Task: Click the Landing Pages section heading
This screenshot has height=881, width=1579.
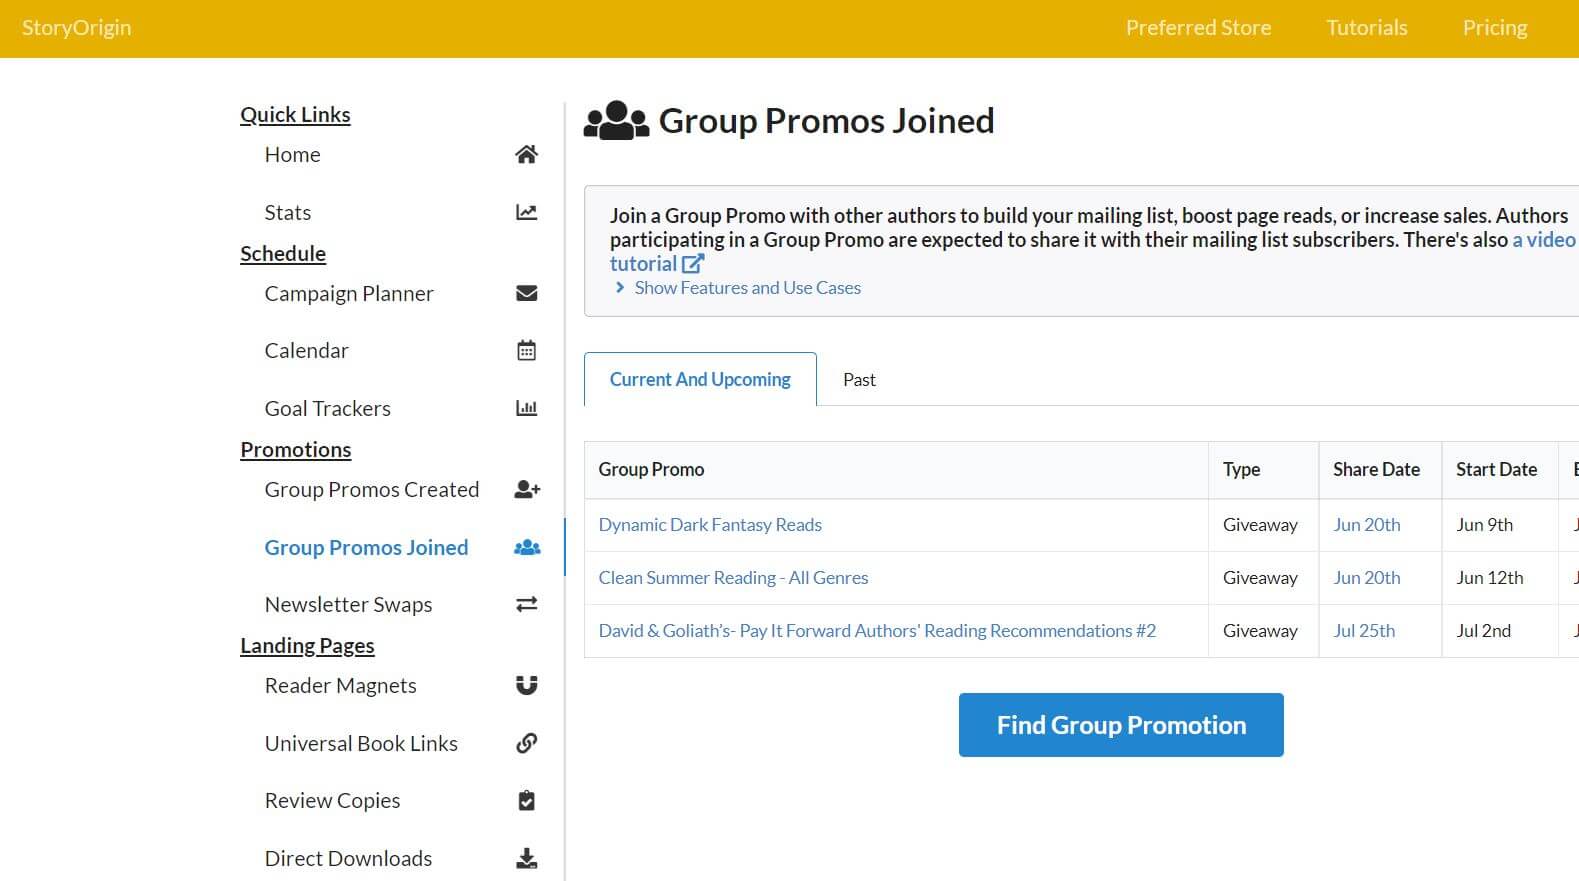Action: pos(307,646)
